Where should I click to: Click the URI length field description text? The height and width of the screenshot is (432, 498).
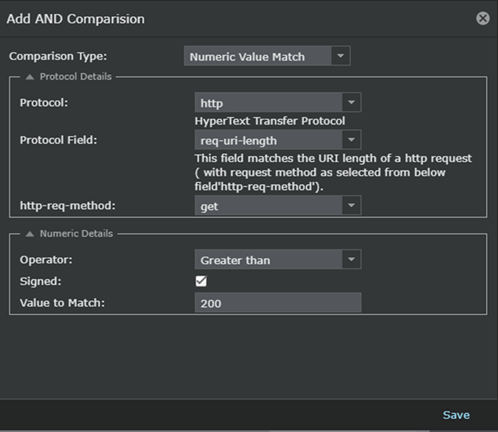pos(333,172)
